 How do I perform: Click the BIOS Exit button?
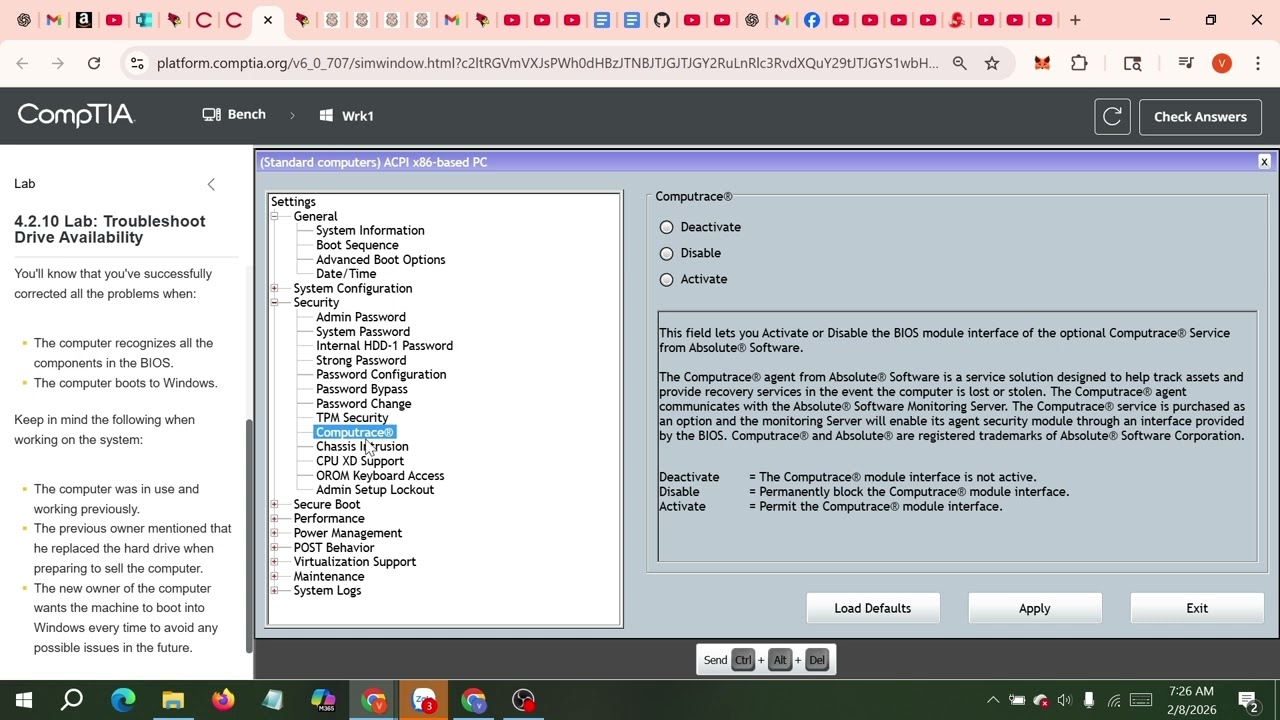1197,608
